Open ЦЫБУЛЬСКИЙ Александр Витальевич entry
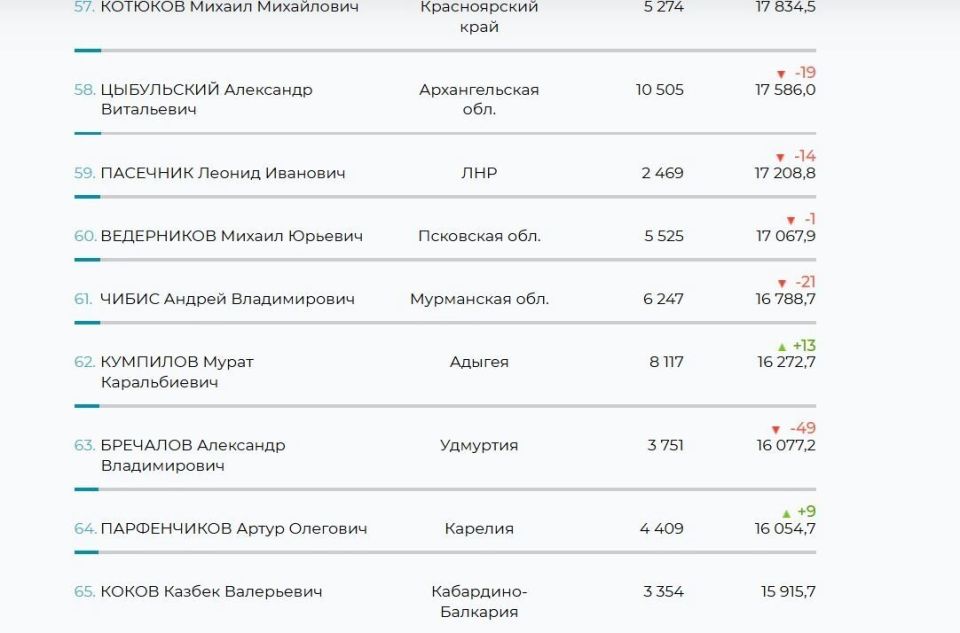The height and width of the screenshot is (633, 960). click(x=206, y=99)
